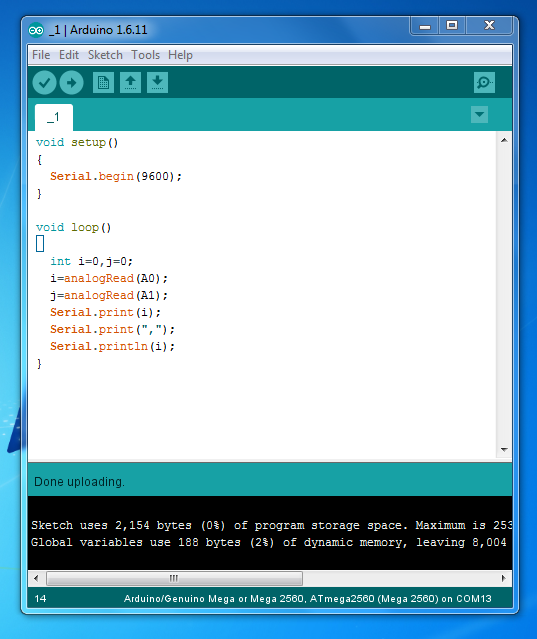Select the _1 sketch tab

pyautogui.click(x=54, y=118)
